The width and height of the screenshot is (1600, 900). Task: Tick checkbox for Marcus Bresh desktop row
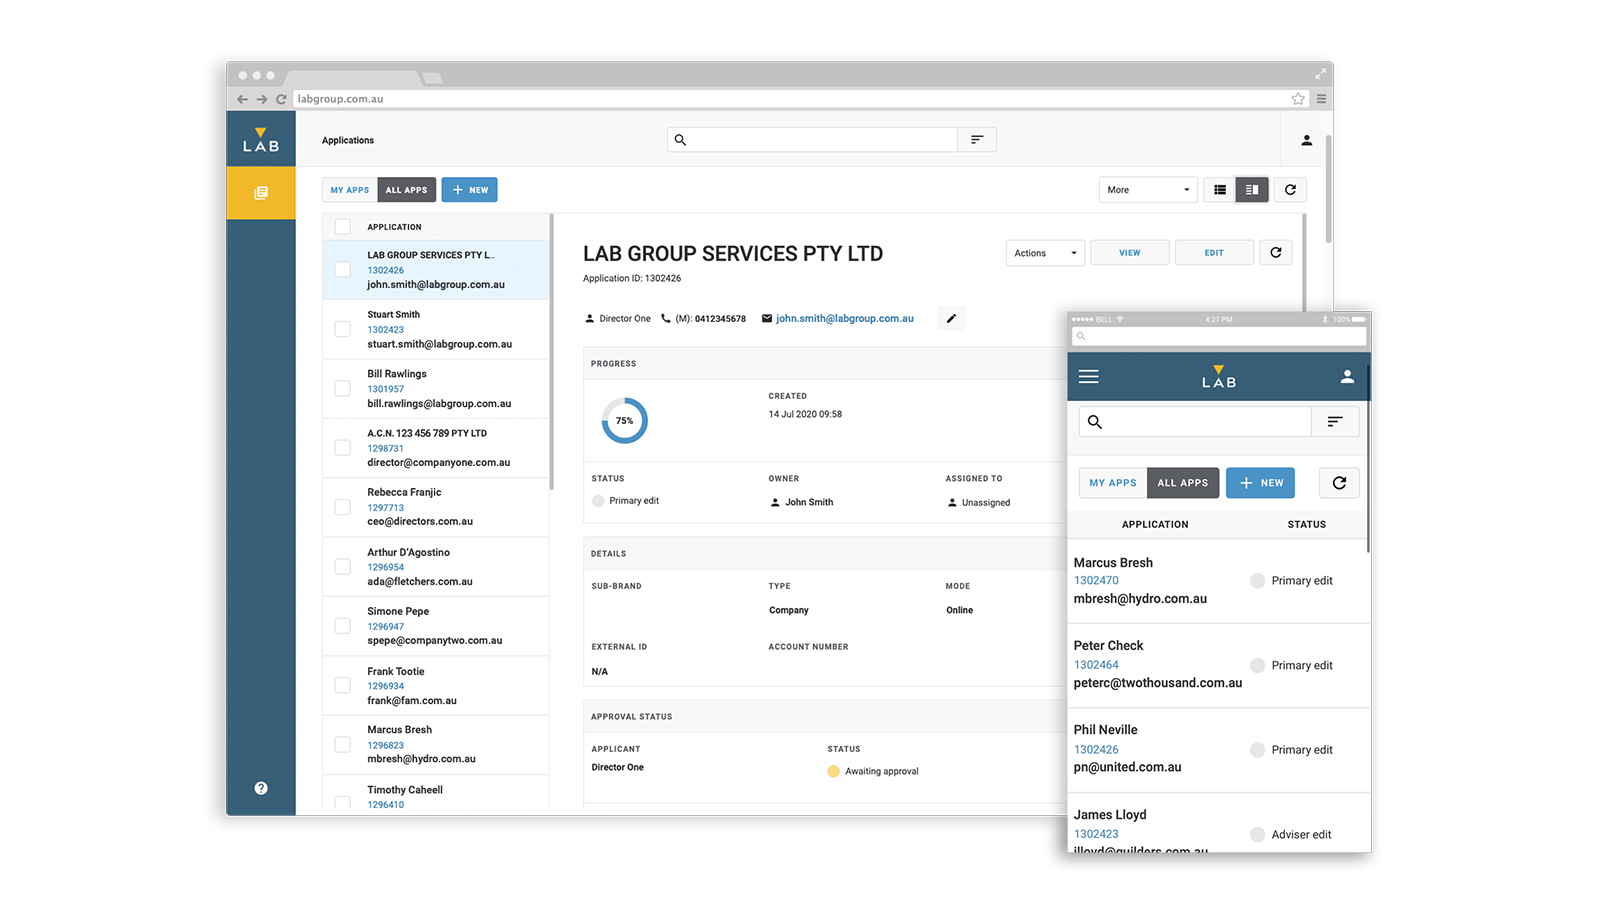coord(342,744)
